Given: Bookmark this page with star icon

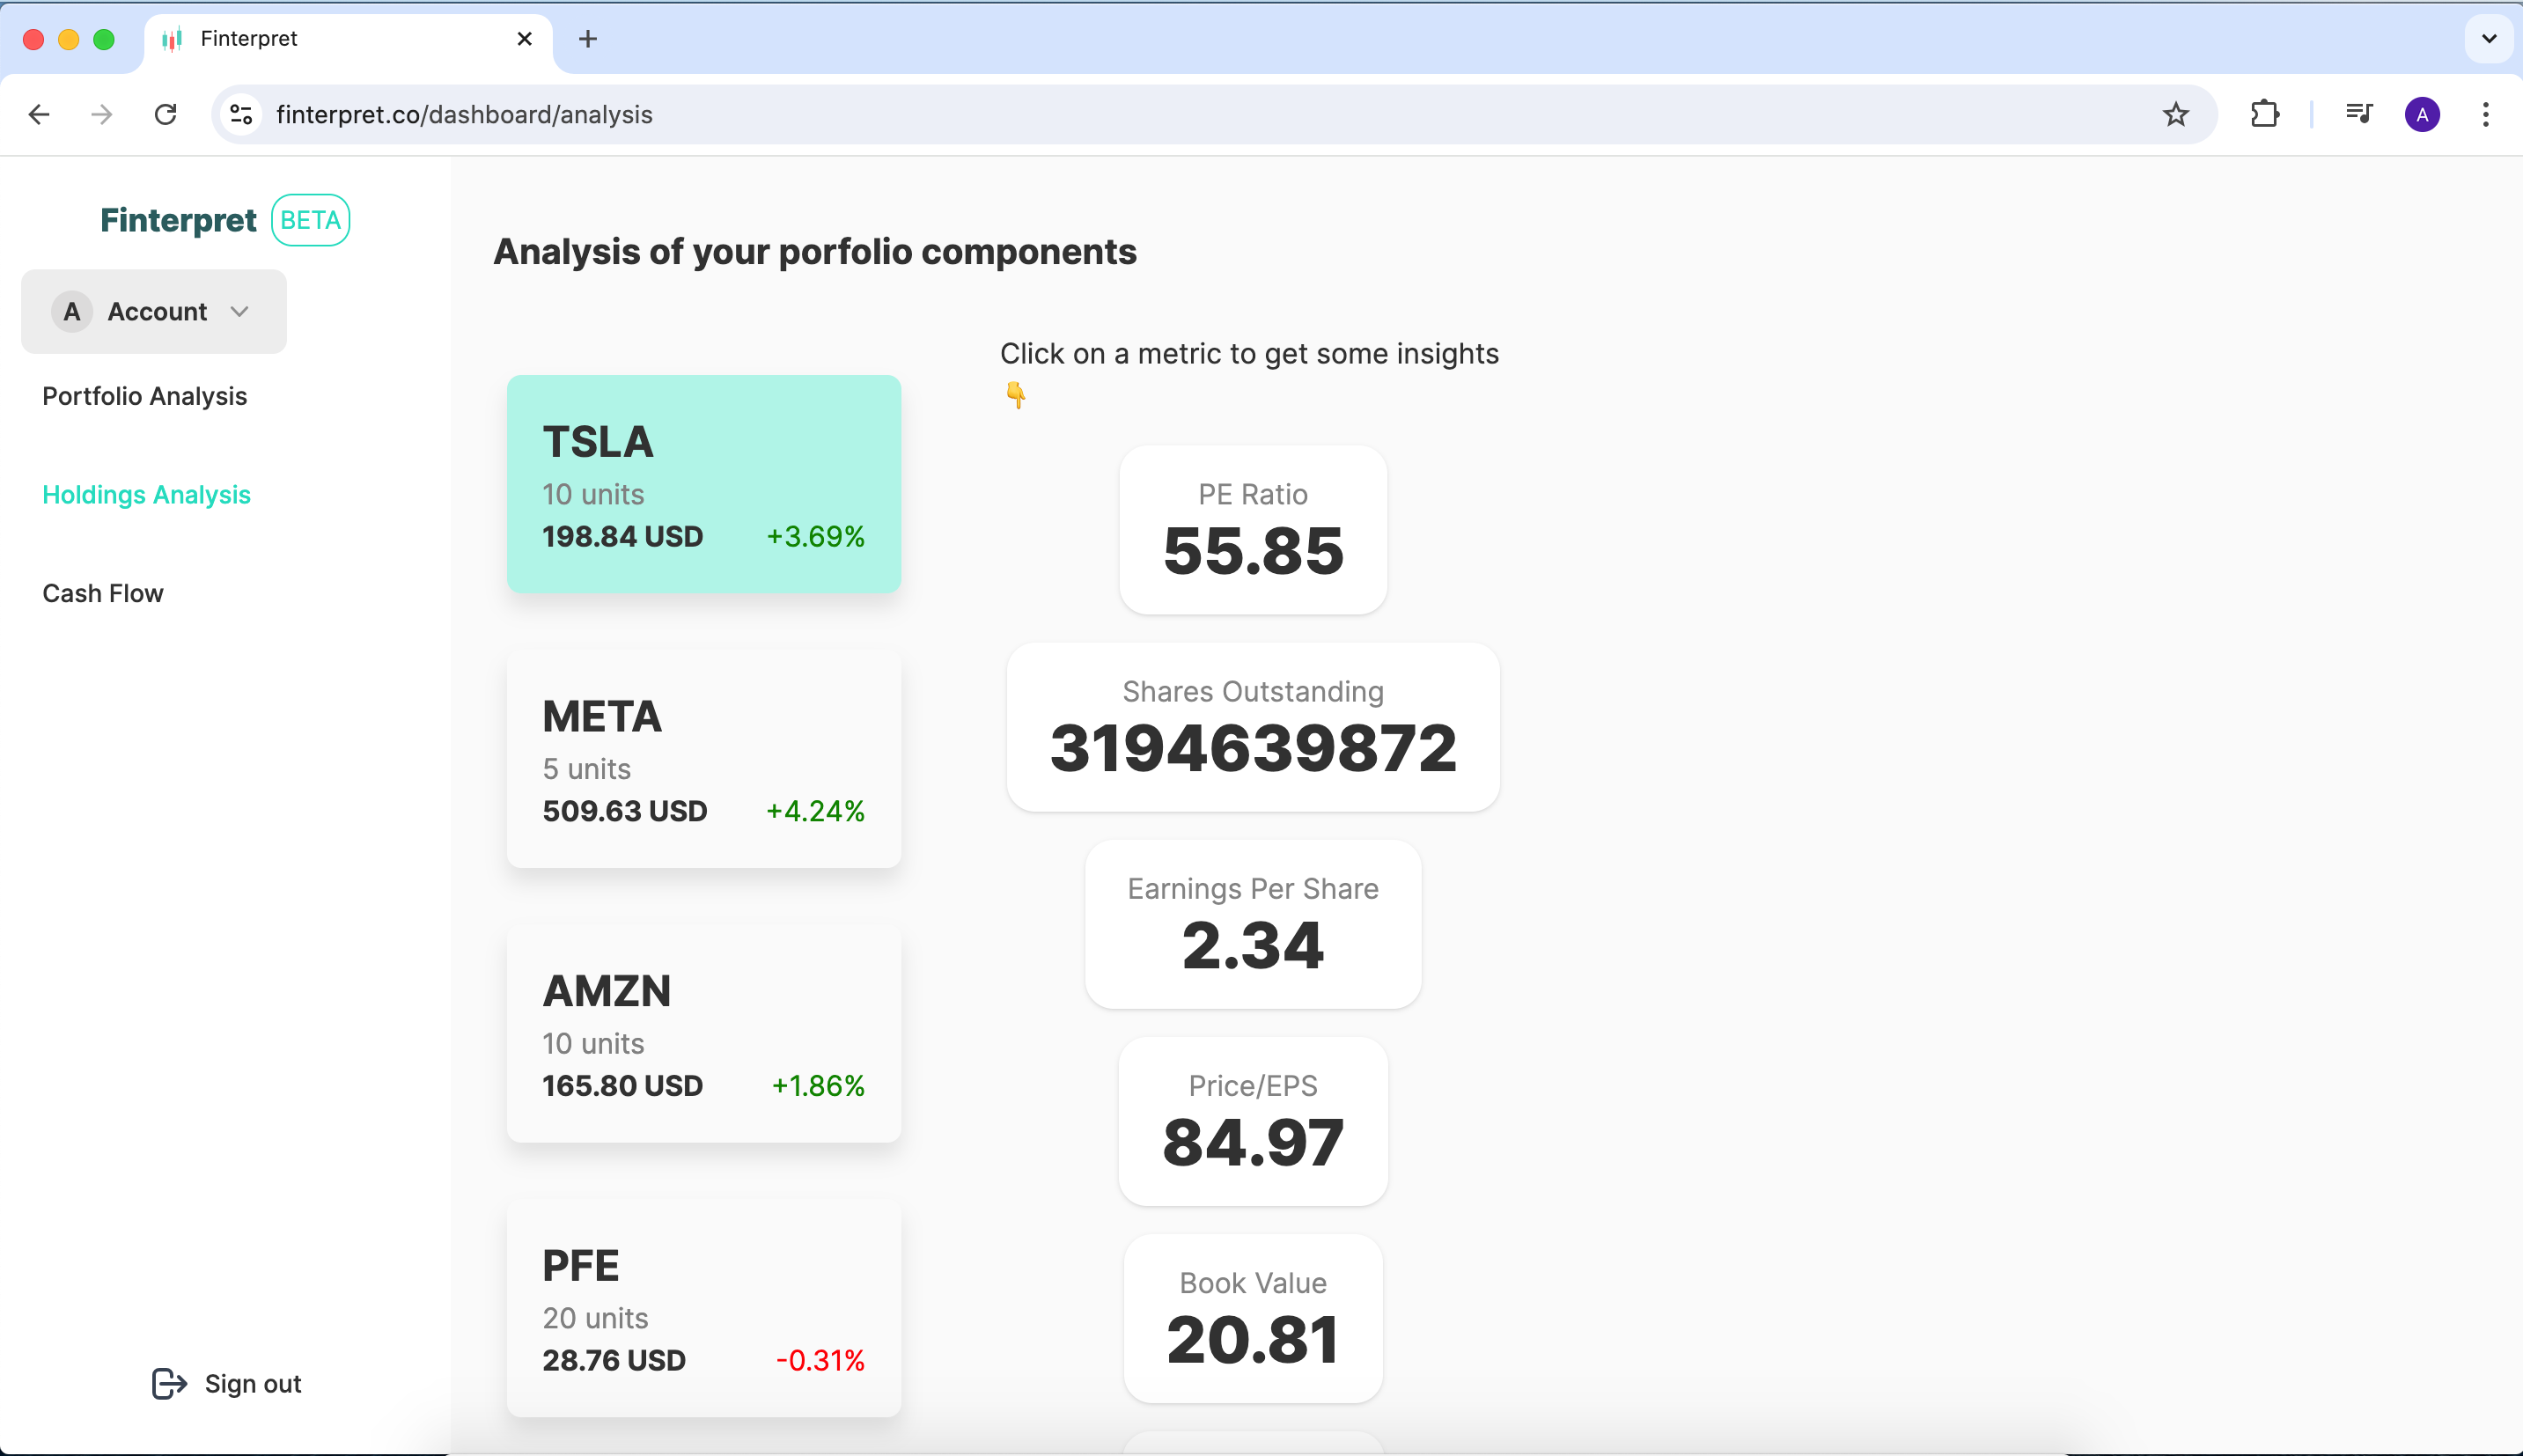Looking at the screenshot, I should [x=2175, y=115].
